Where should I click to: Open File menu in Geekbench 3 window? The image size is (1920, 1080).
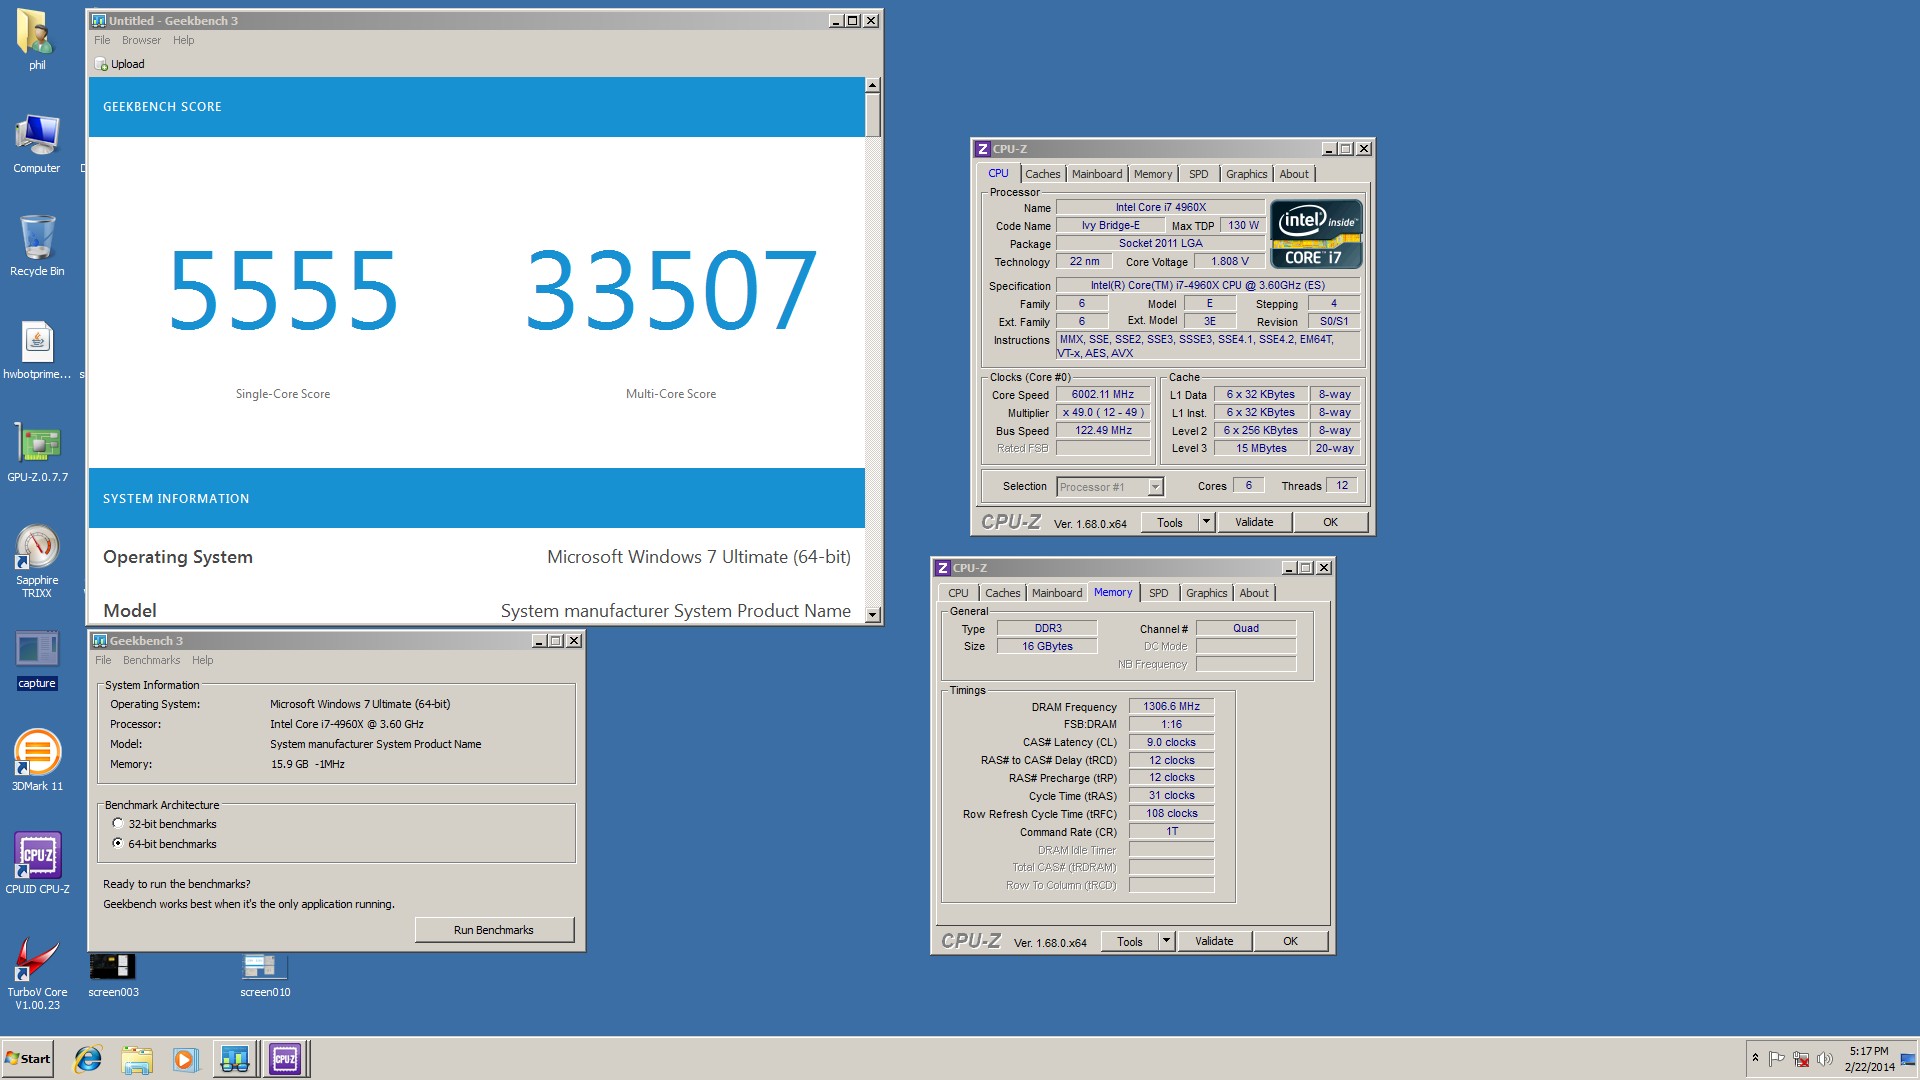[x=103, y=660]
